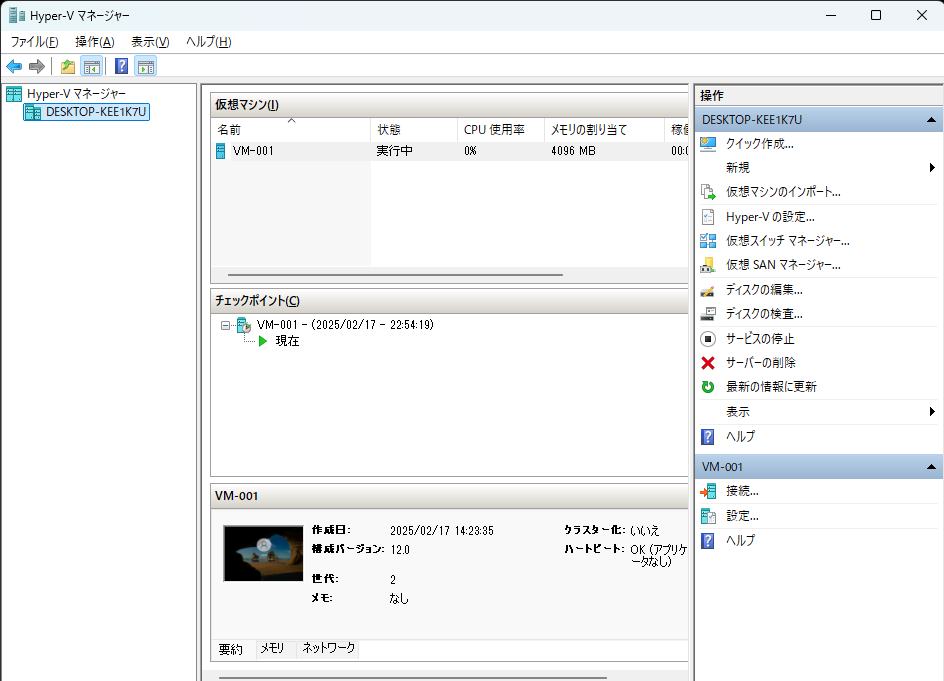Click the VM-001 checkpoint icon in the tree

[244, 325]
